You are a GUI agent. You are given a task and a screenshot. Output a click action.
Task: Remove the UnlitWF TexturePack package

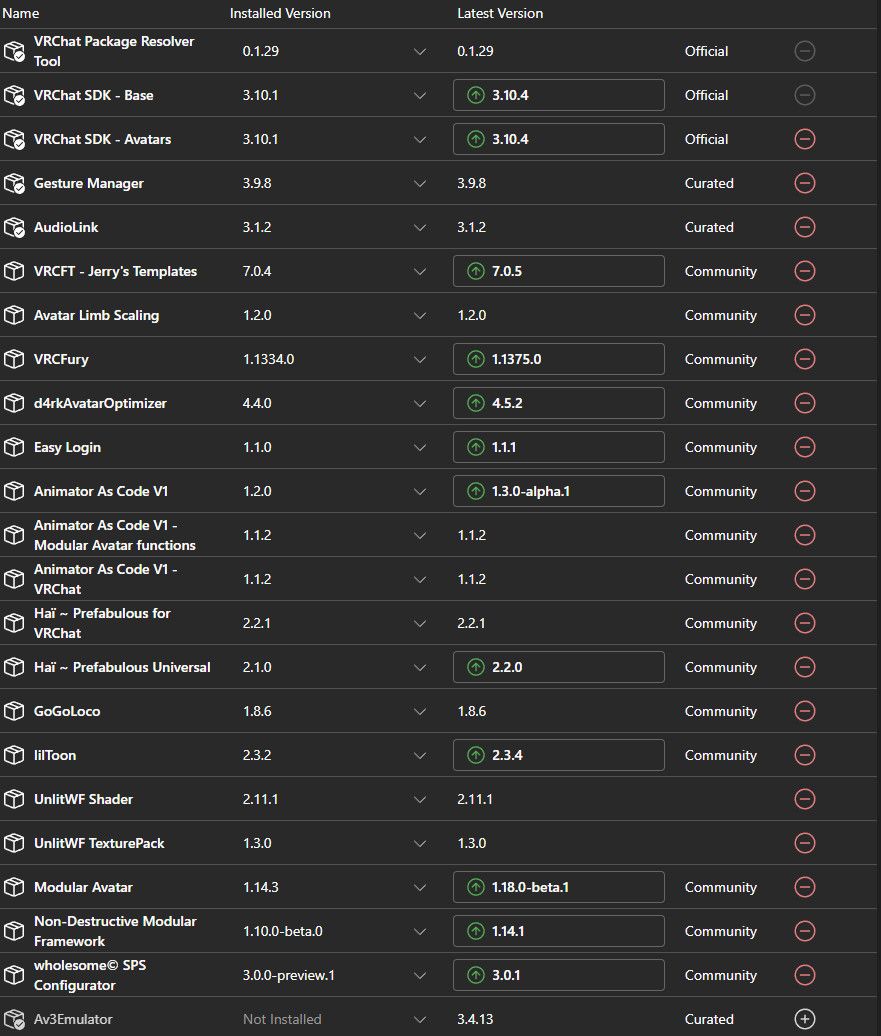point(804,843)
